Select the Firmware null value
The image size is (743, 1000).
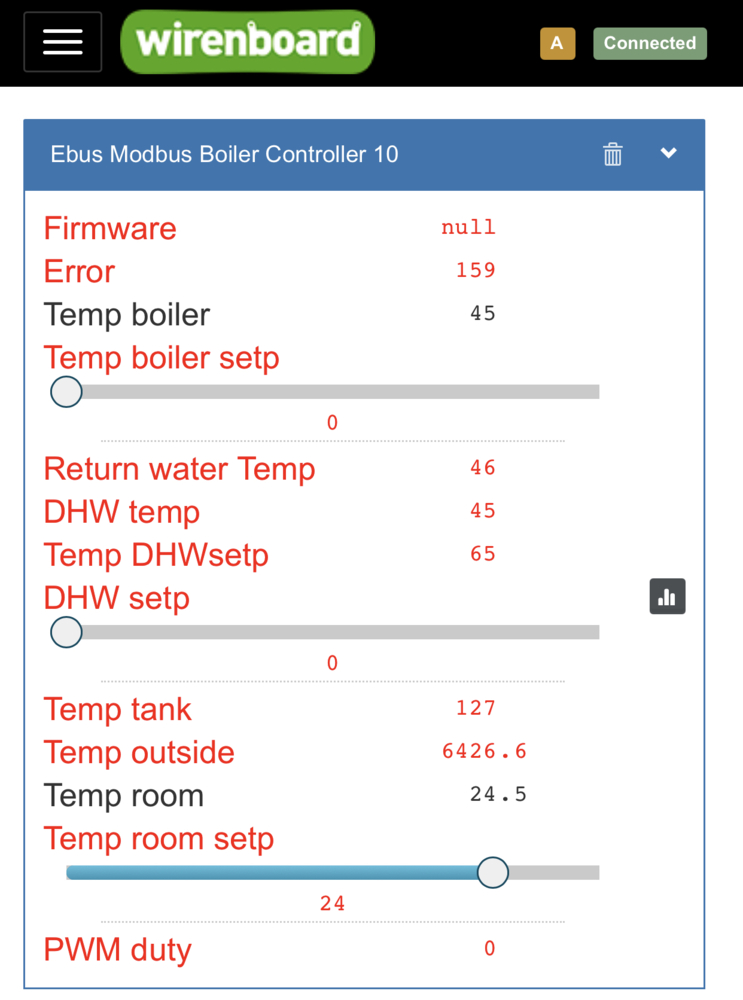tap(468, 228)
